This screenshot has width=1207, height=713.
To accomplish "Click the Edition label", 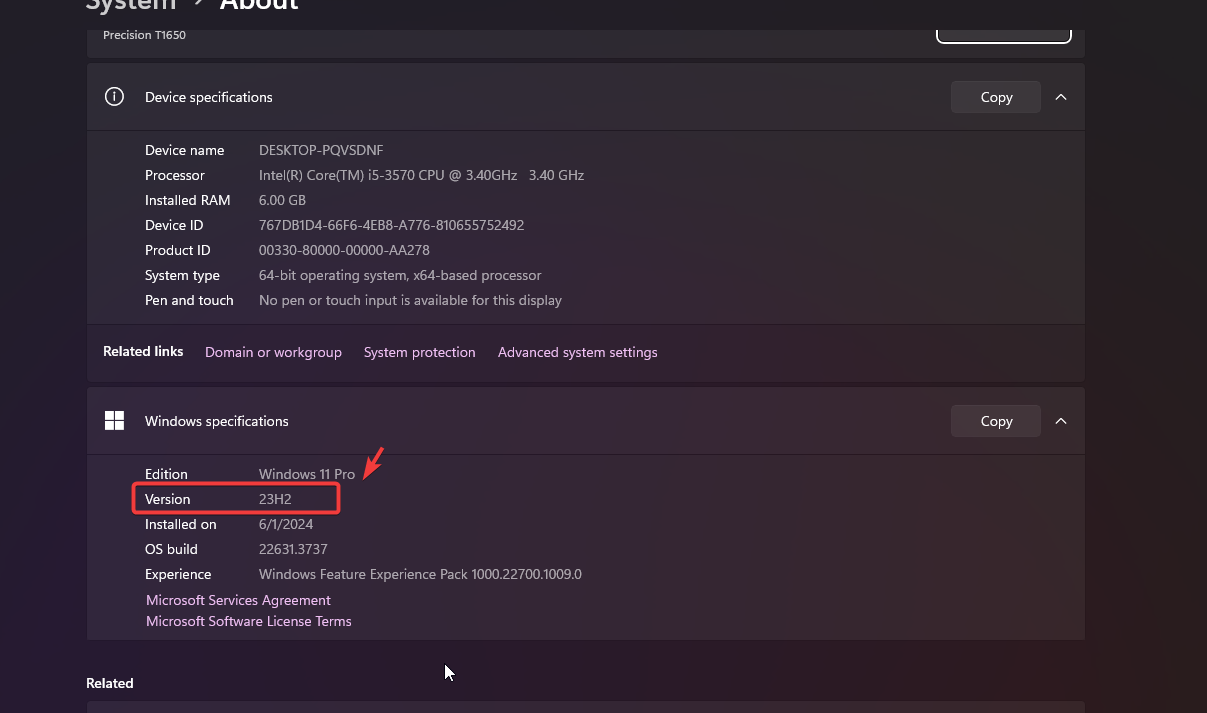I will click(x=166, y=474).
